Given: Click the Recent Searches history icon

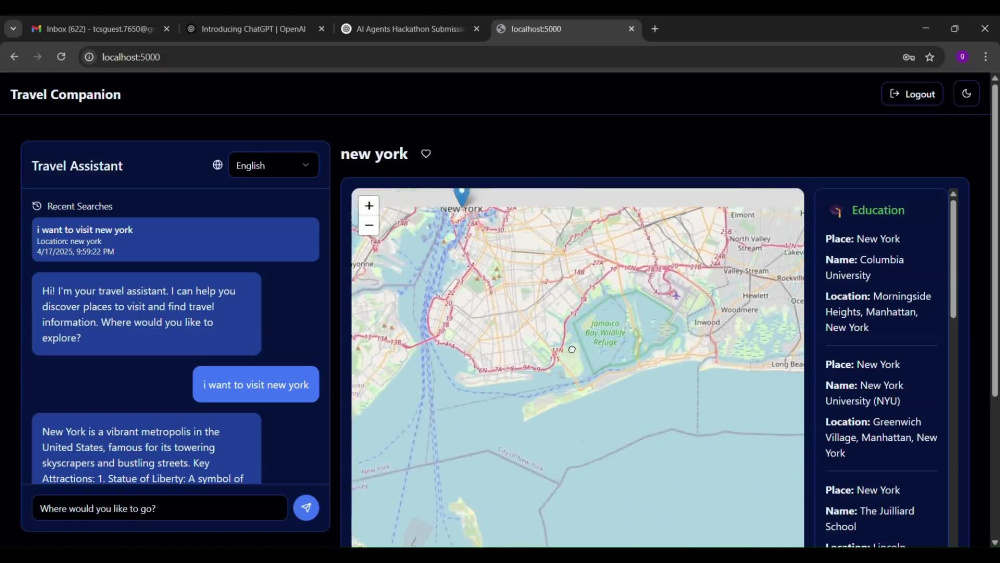Looking at the screenshot, I should 37,206.
